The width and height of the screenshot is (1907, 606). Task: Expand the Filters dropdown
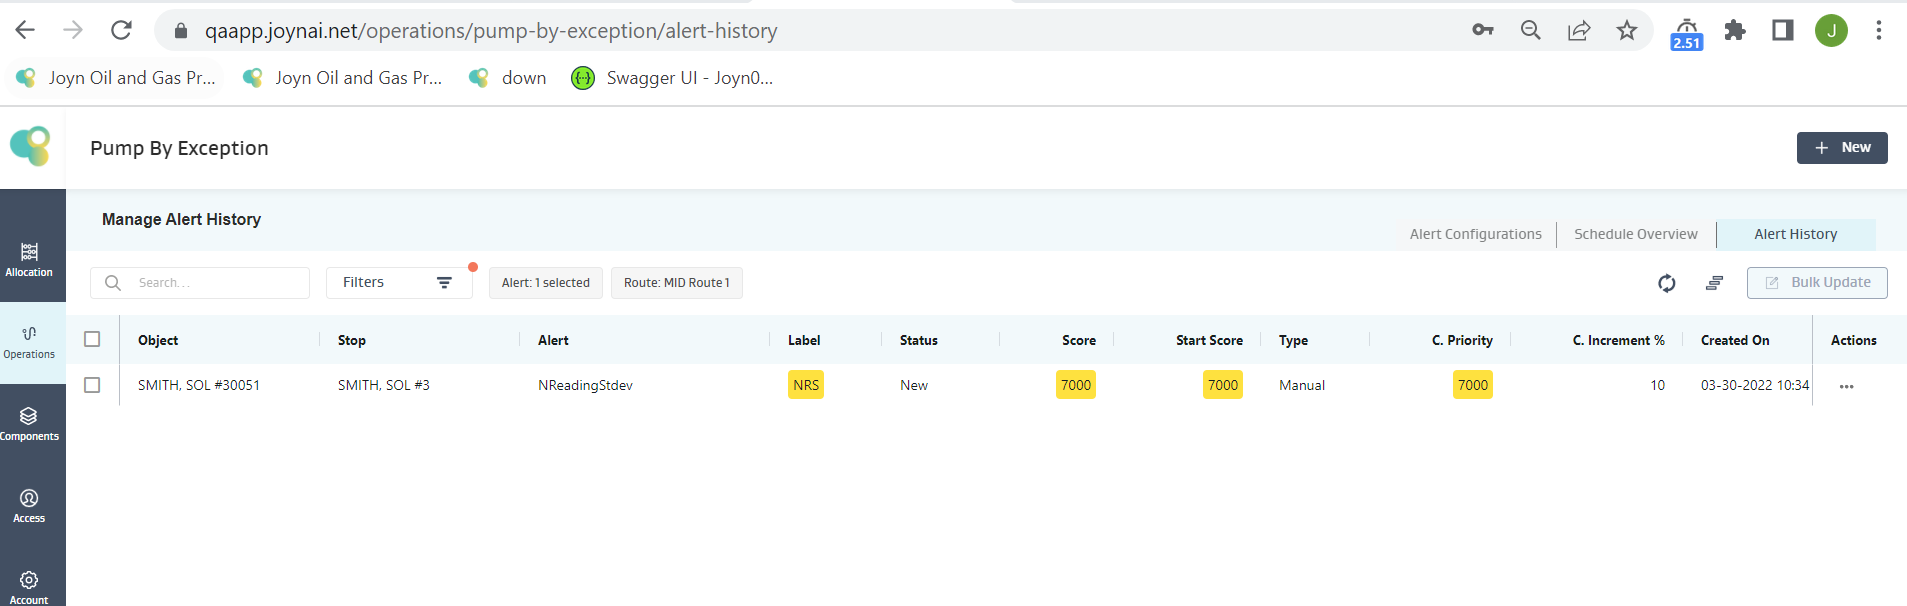point(398,283)
